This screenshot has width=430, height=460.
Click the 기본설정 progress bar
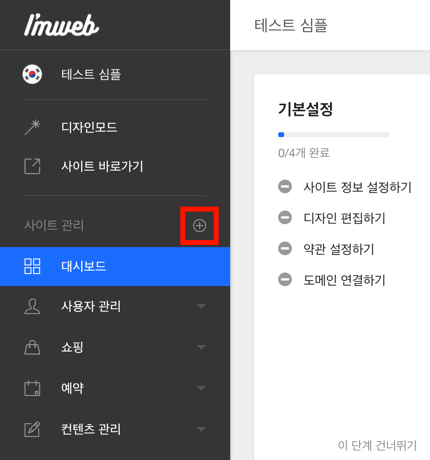click(x=333, y=135)
